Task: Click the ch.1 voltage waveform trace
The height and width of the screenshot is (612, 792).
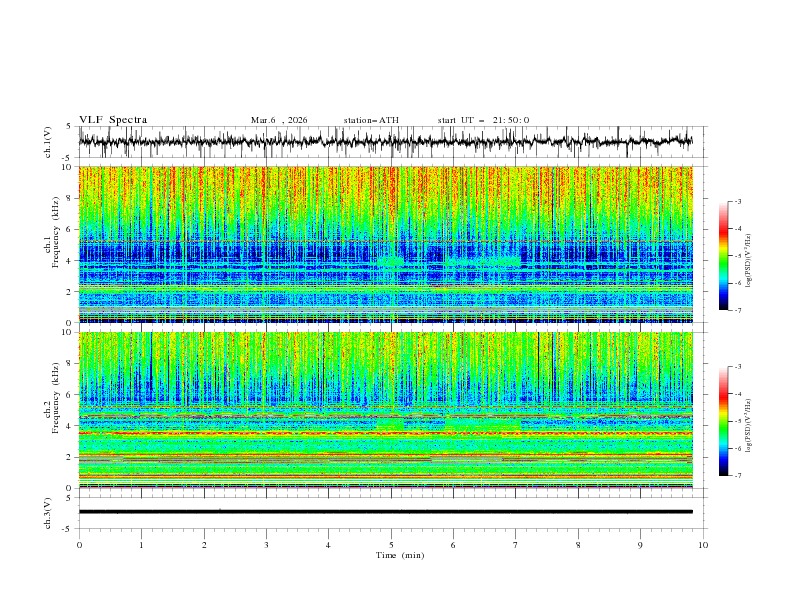Action: point(385,141)
